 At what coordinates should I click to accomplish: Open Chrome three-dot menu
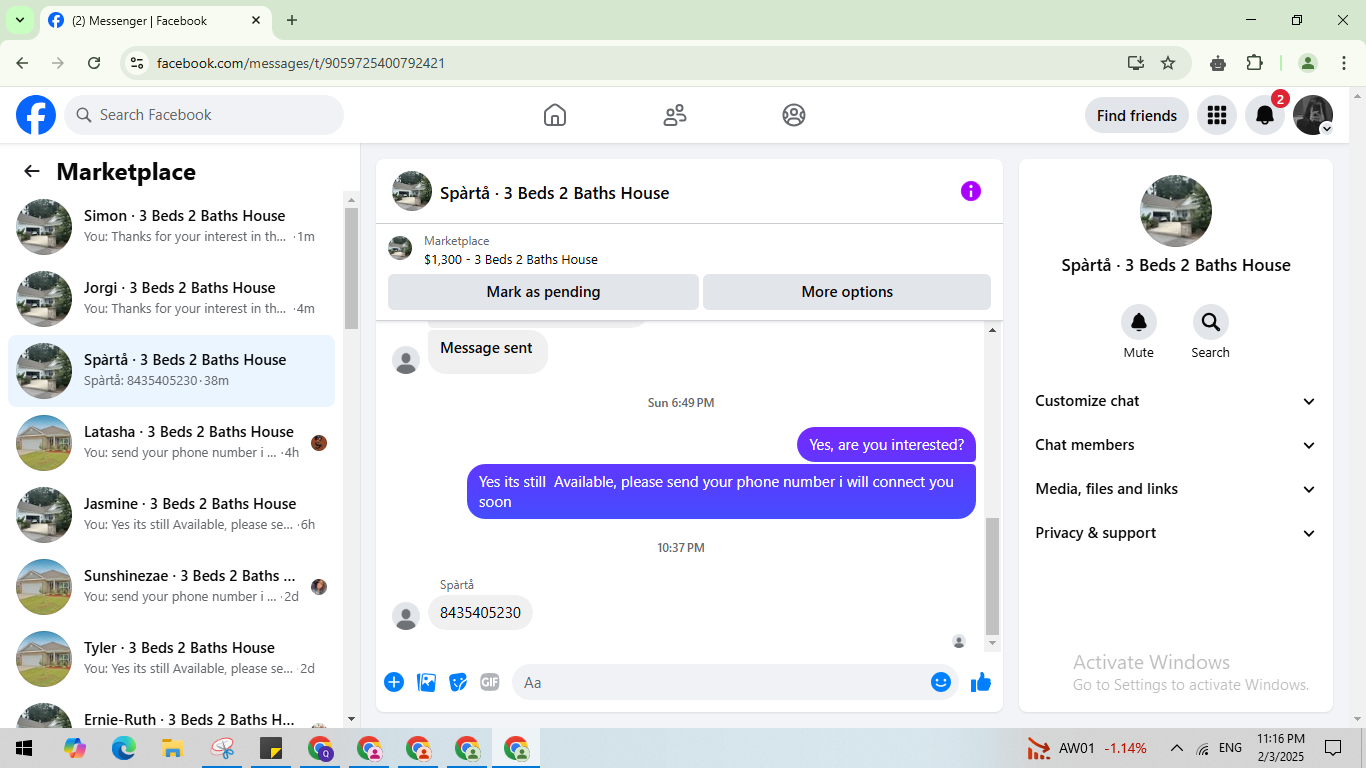click(x=1344, y=63)
